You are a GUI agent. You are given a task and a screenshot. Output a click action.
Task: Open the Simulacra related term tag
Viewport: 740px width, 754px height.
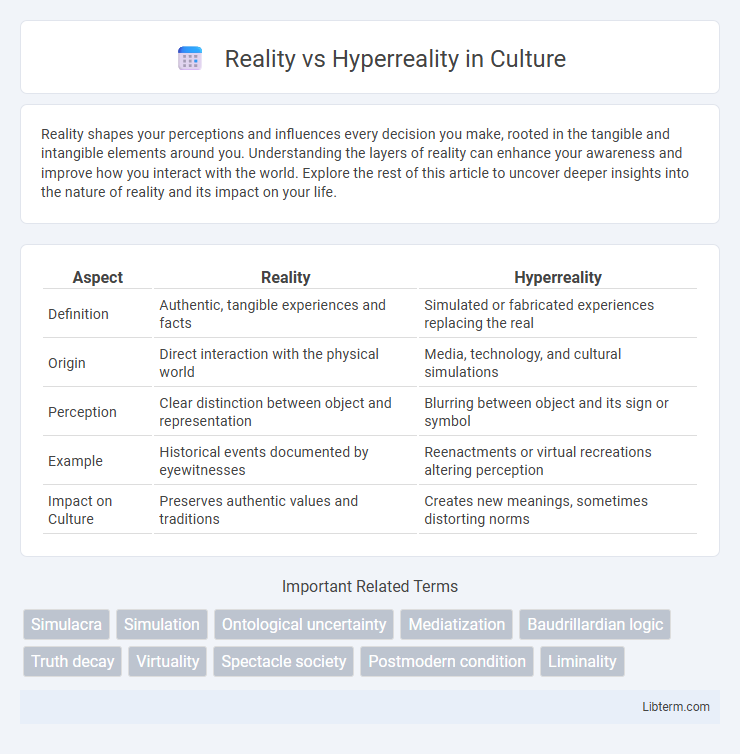tap(66, 624)
